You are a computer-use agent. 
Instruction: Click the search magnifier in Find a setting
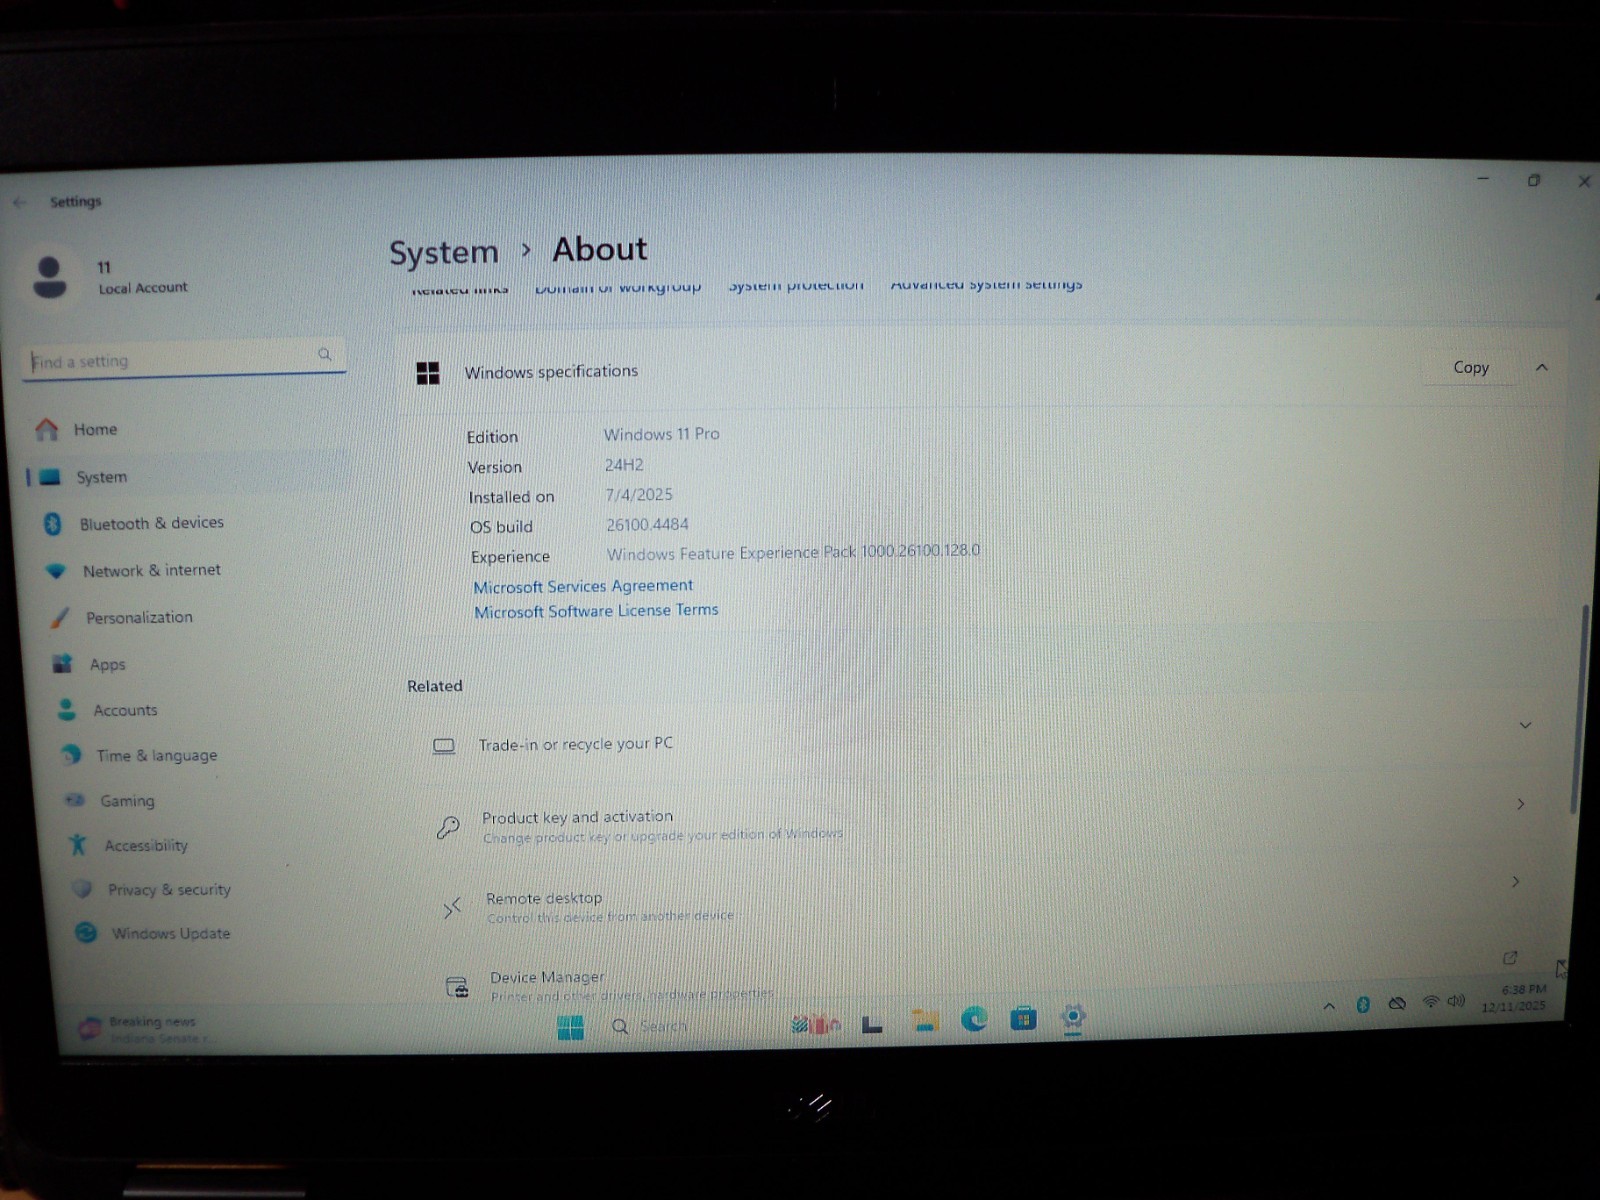[x=325, y=354]
